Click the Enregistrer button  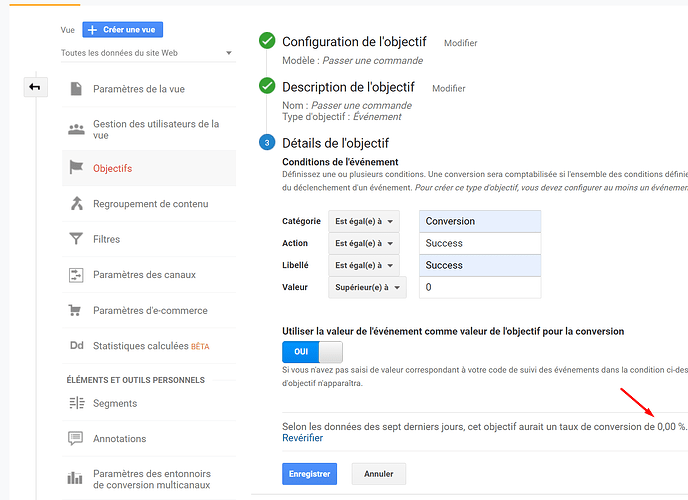pyautogui.click(x=309, y=473)
